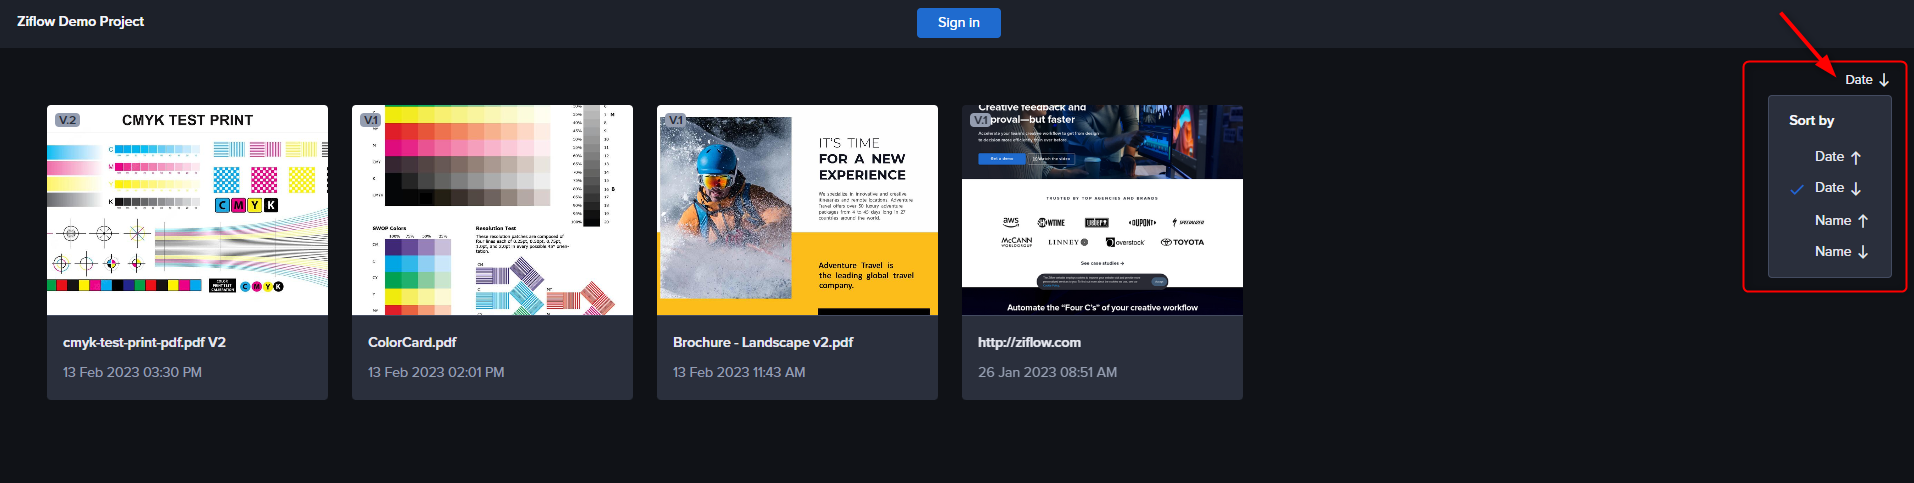This screenshot has width=1914, height=483.
Task: Sort by Name ascending
Action: pyautogui.click(x=1840, y=221)
